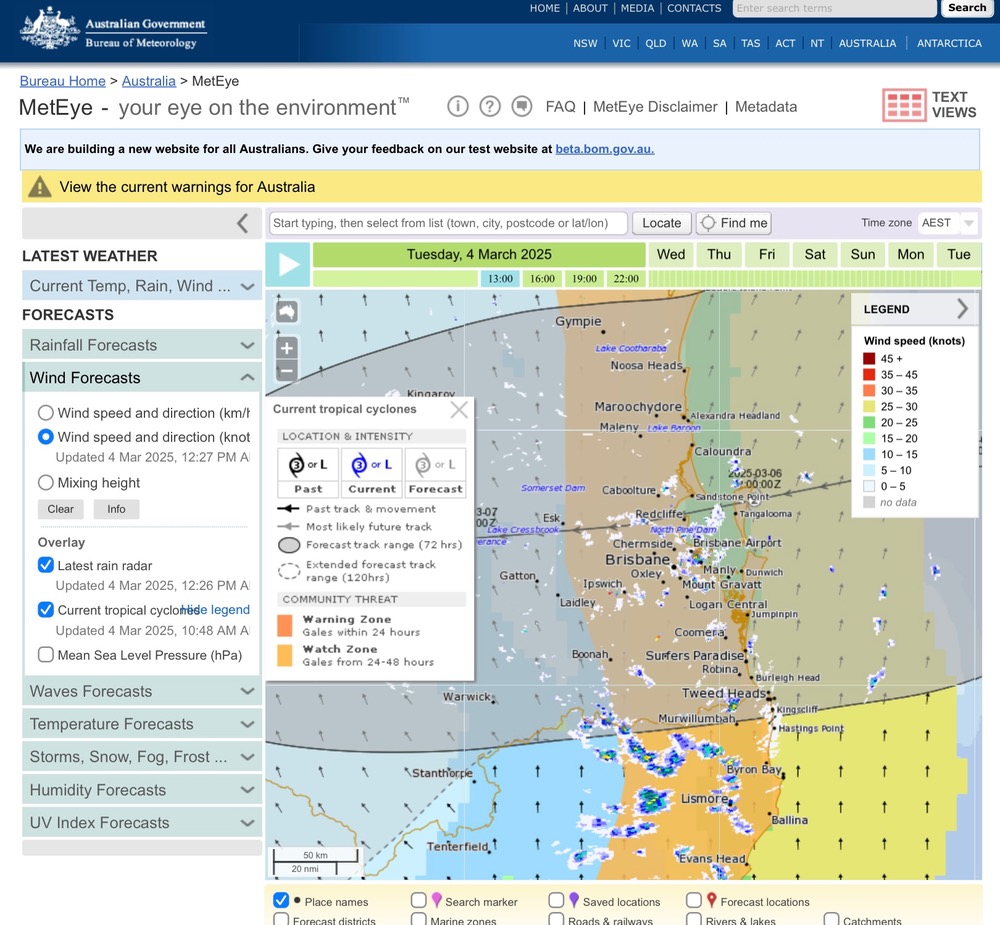Click the Forecast track range ellipse icon
The image size is (1000, 925).
[289, 545]
